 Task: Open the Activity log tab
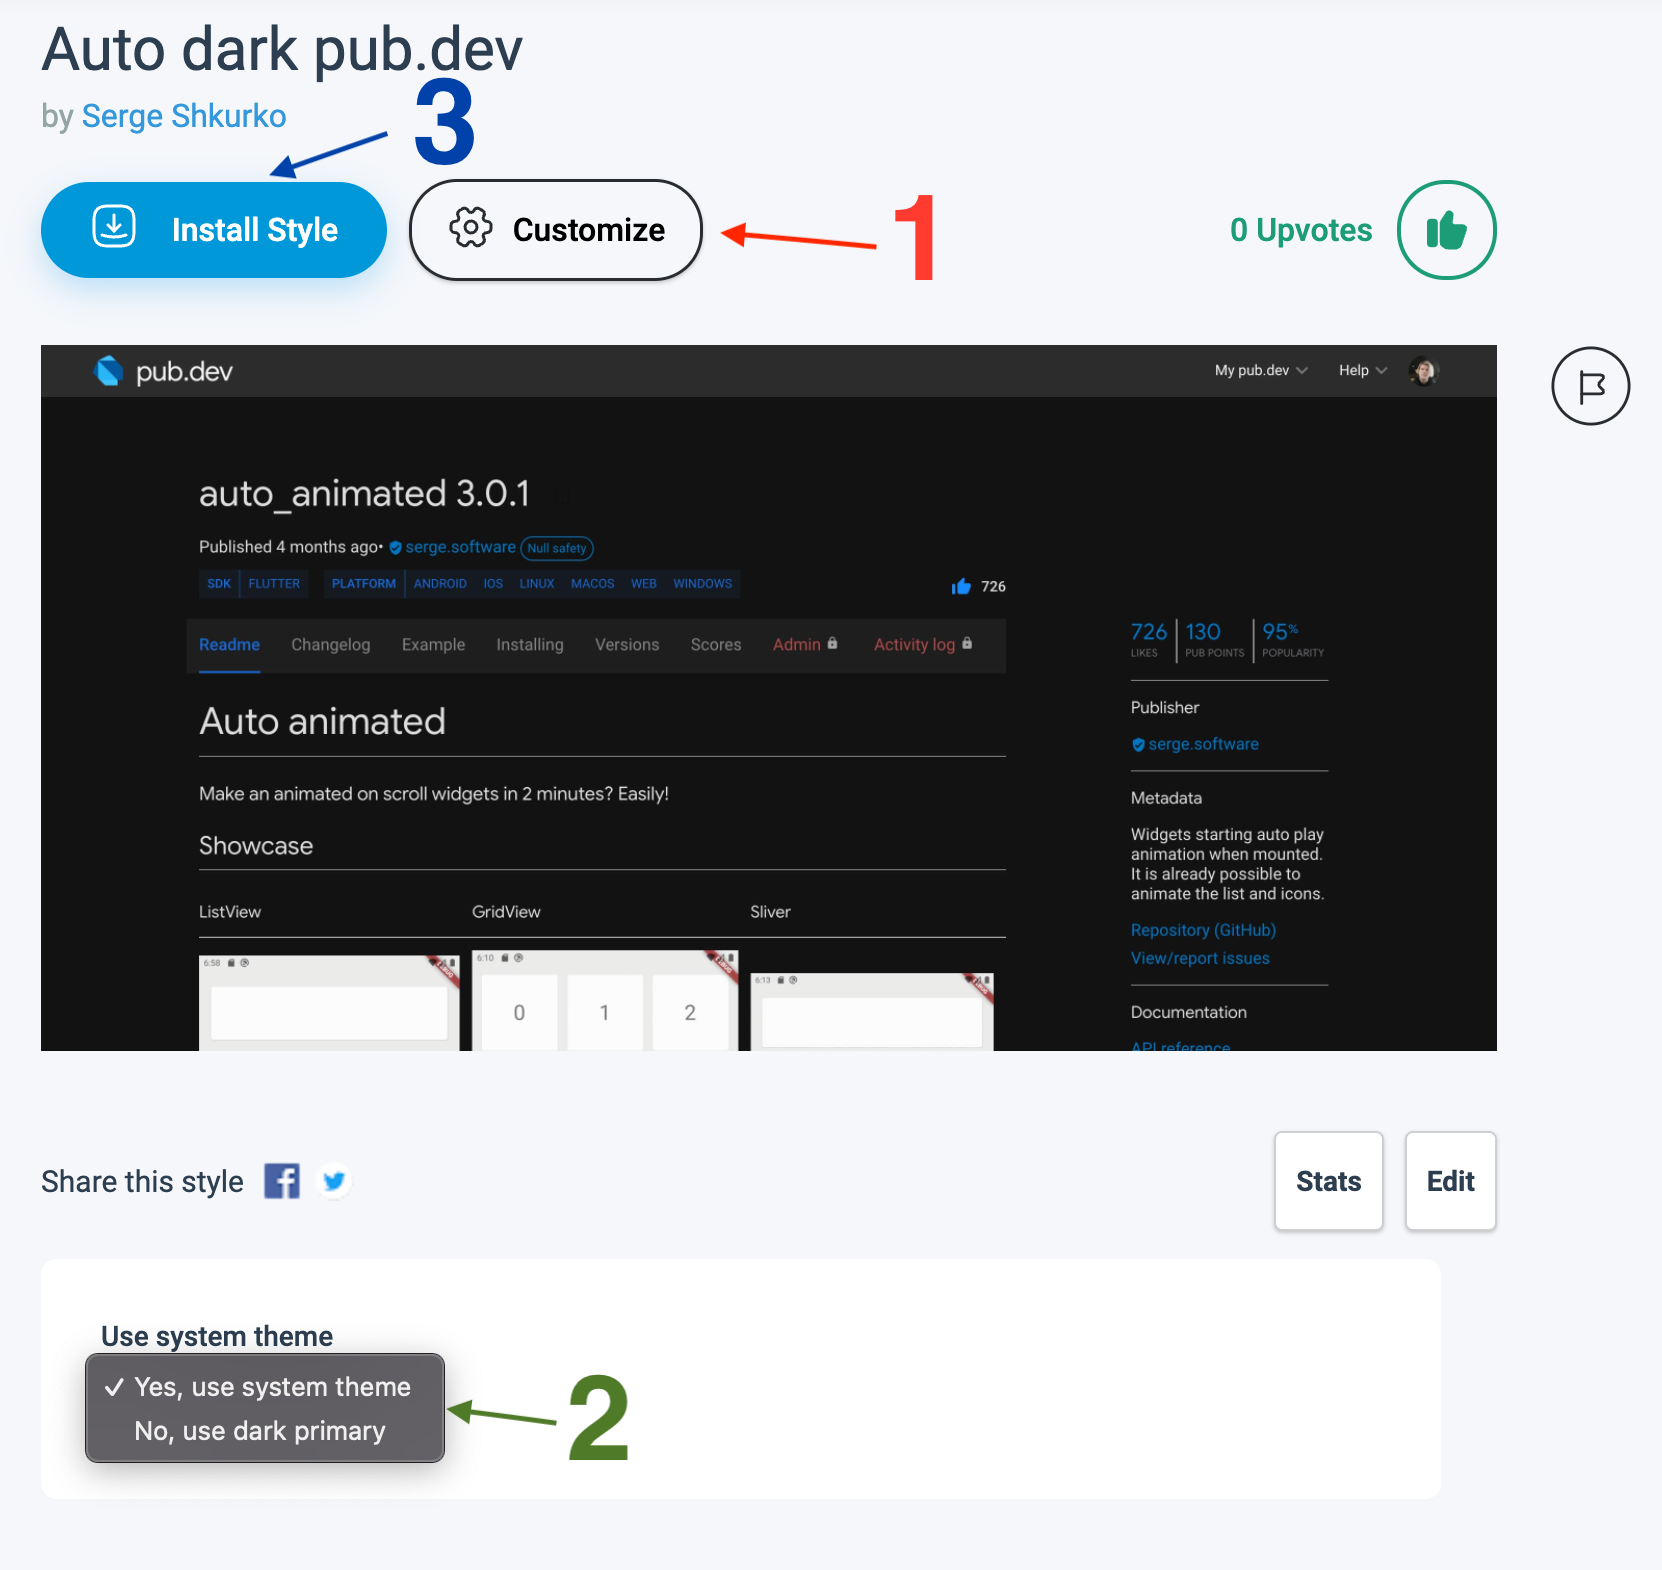tap(923, 645)
